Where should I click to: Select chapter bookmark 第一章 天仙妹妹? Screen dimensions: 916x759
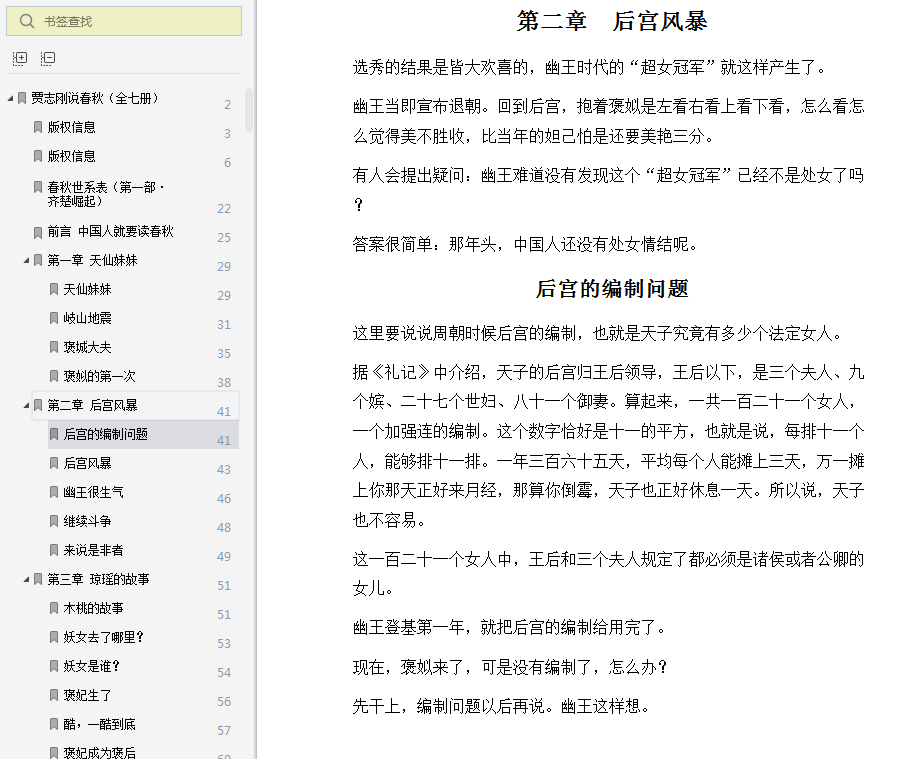[92, 260]
